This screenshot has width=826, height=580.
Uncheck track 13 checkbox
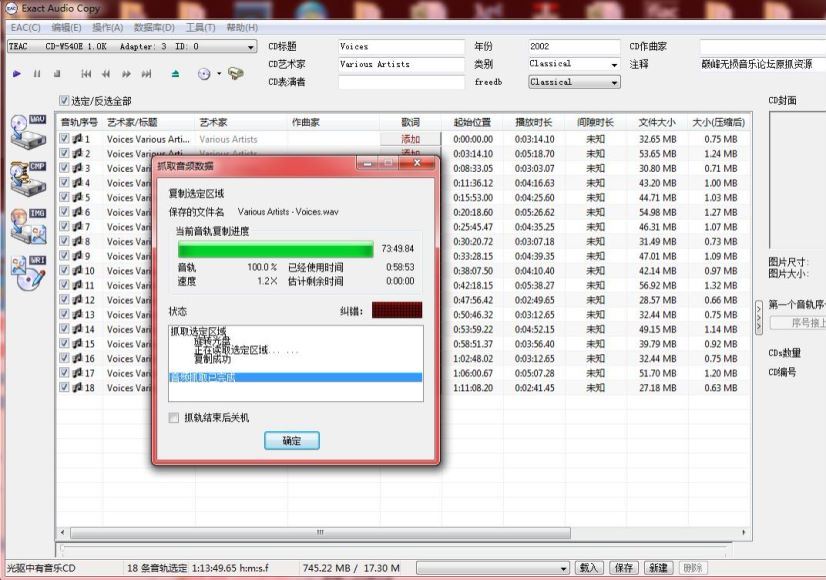(x=64, y=314)
